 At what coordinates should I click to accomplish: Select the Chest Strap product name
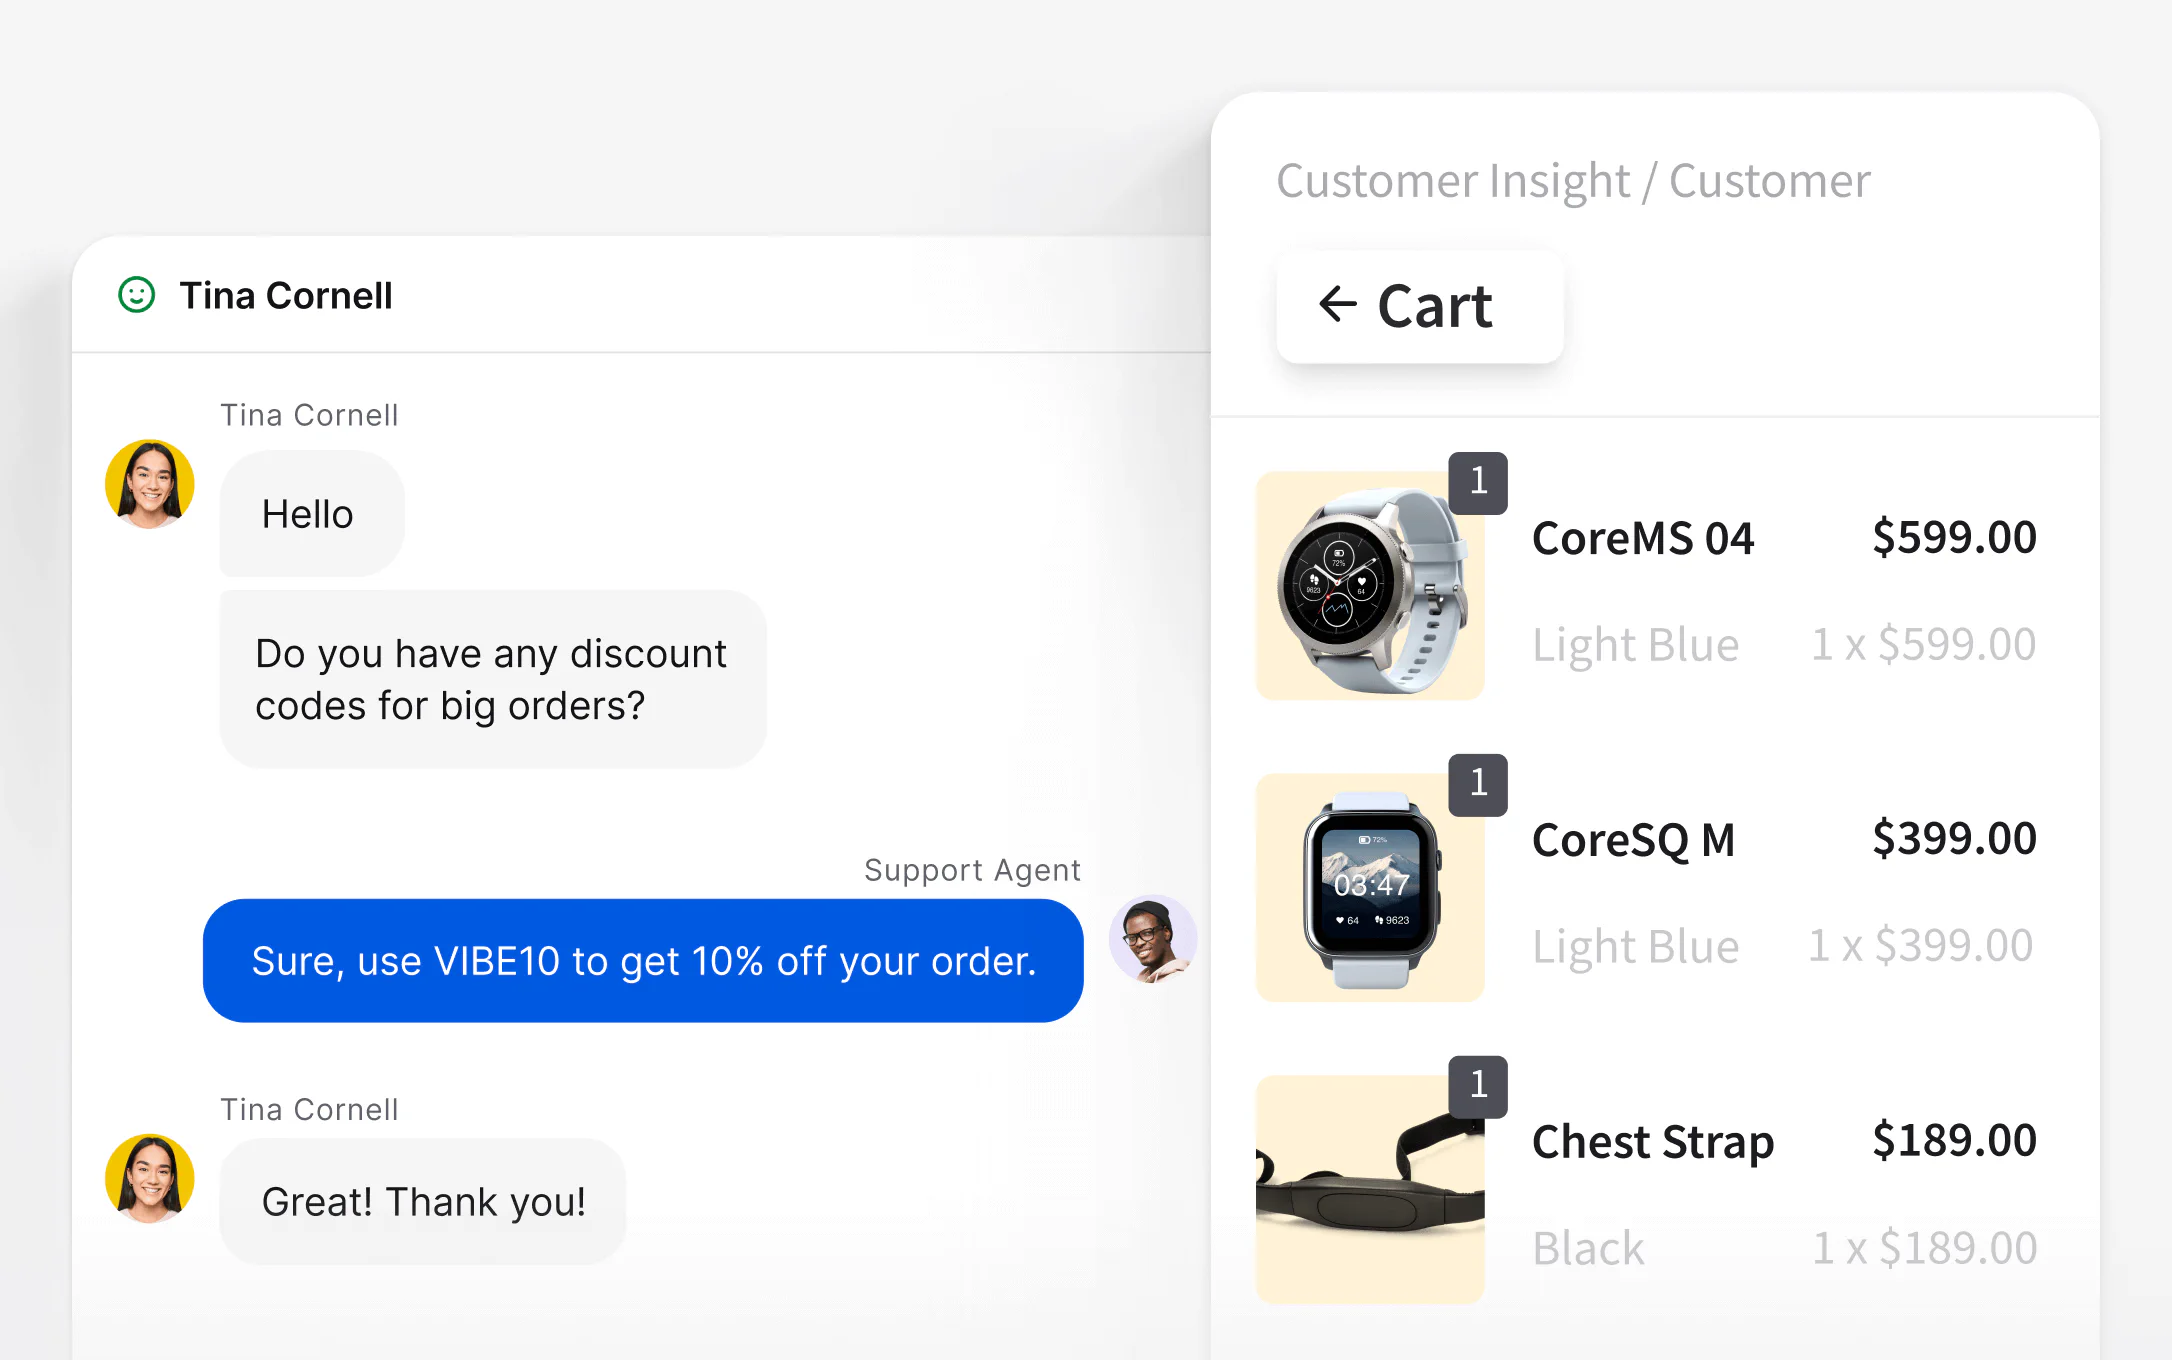(1652, 1141)
